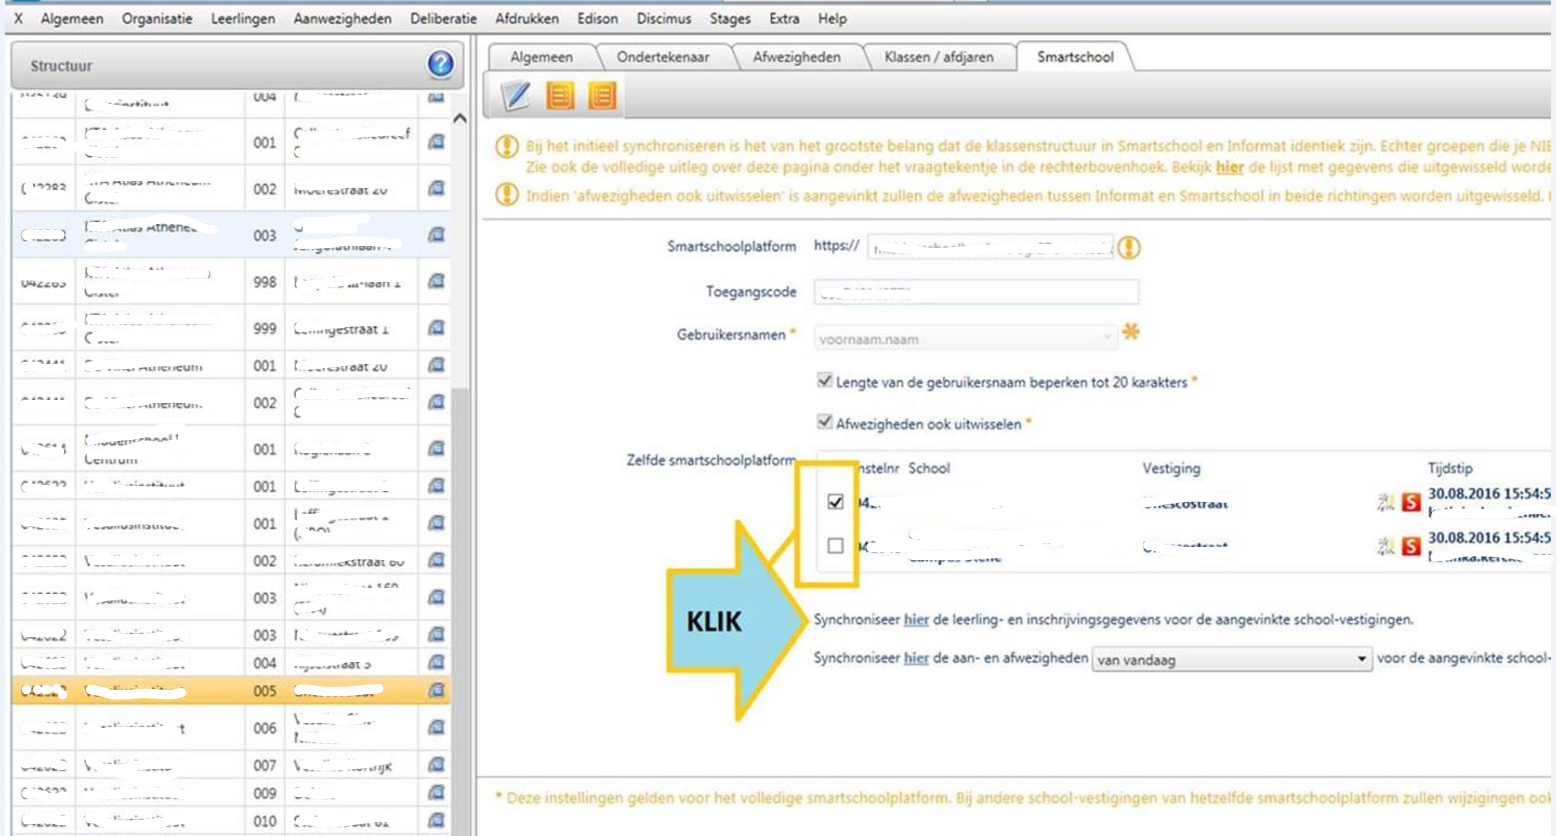
Task: Click the School column header
Action: point(929,468)
